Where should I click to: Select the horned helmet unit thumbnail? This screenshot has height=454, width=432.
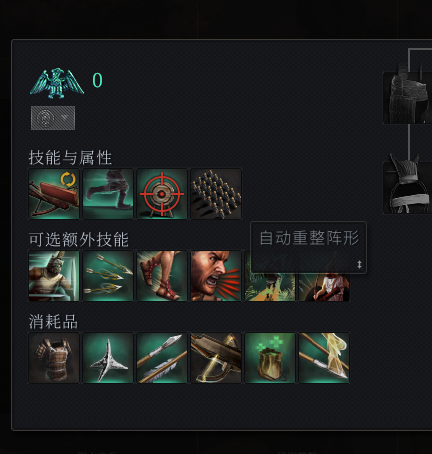pyautogui.click(x=408, y=188)
